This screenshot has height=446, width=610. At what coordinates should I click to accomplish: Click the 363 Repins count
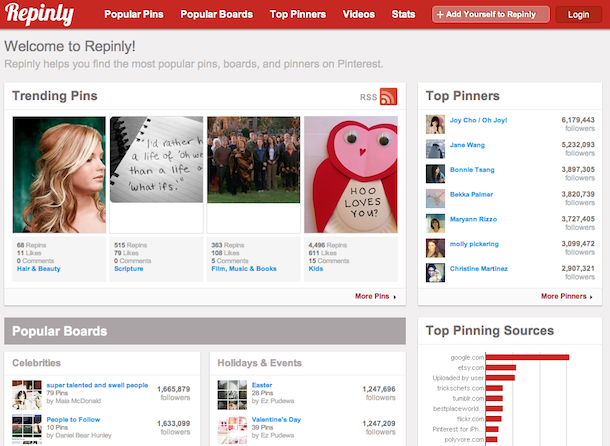click(x=228, y=245)
